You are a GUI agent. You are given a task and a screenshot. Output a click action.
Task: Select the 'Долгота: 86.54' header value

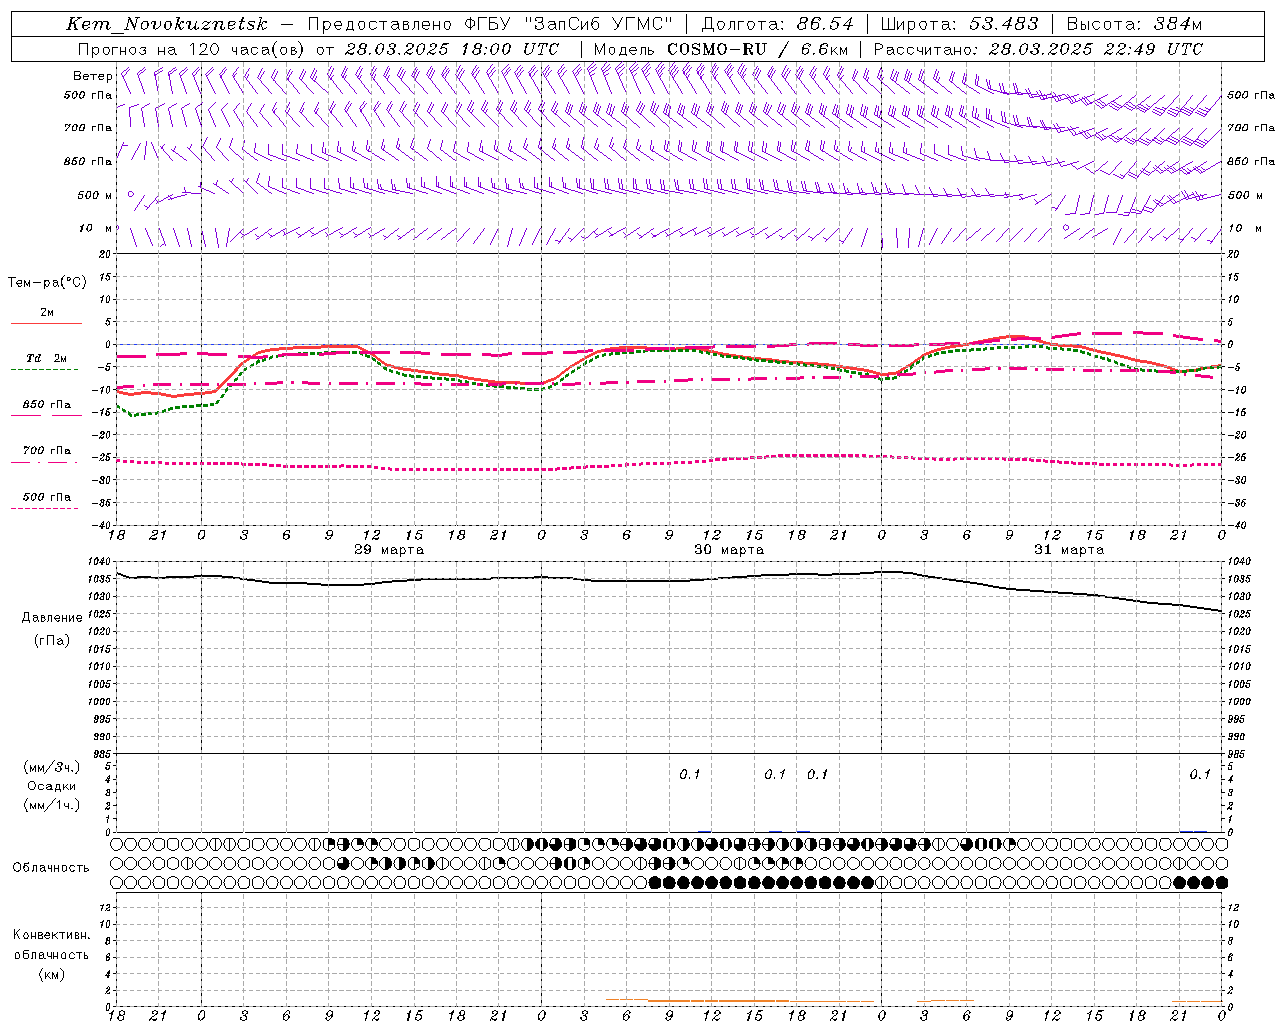pos(778,24)
